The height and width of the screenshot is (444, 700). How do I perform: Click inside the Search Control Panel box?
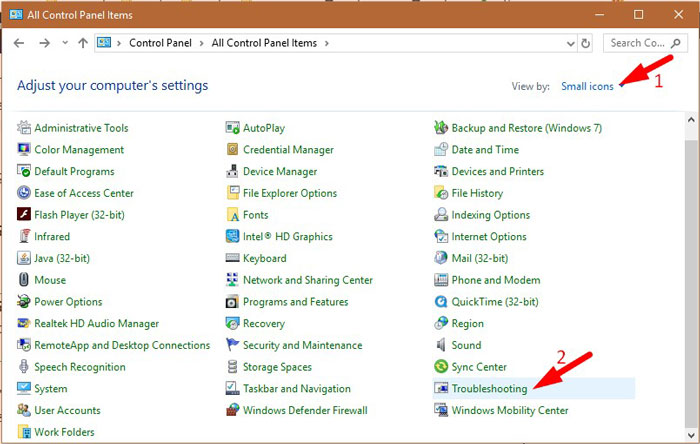click(645, 43)
